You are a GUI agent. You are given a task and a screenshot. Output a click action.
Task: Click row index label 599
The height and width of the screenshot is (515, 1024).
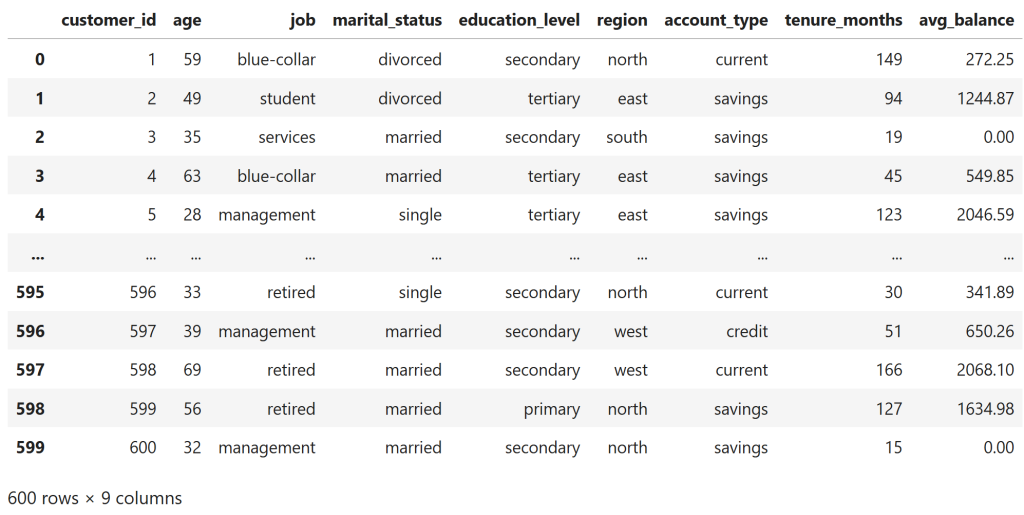pos(31,448)
